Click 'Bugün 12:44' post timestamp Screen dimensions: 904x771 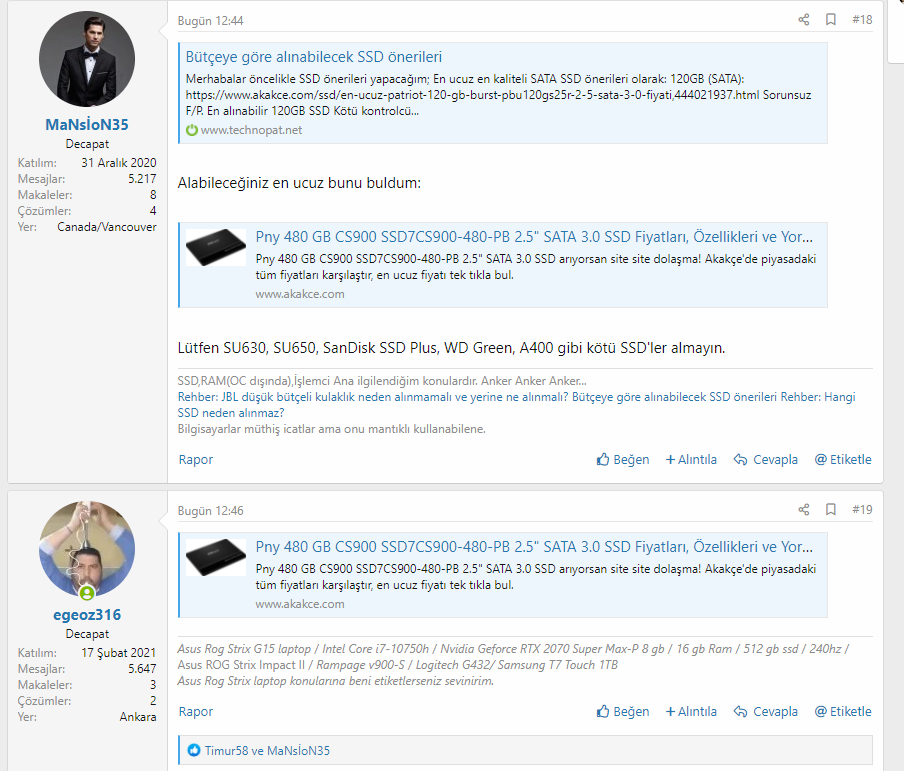point(210,21)
